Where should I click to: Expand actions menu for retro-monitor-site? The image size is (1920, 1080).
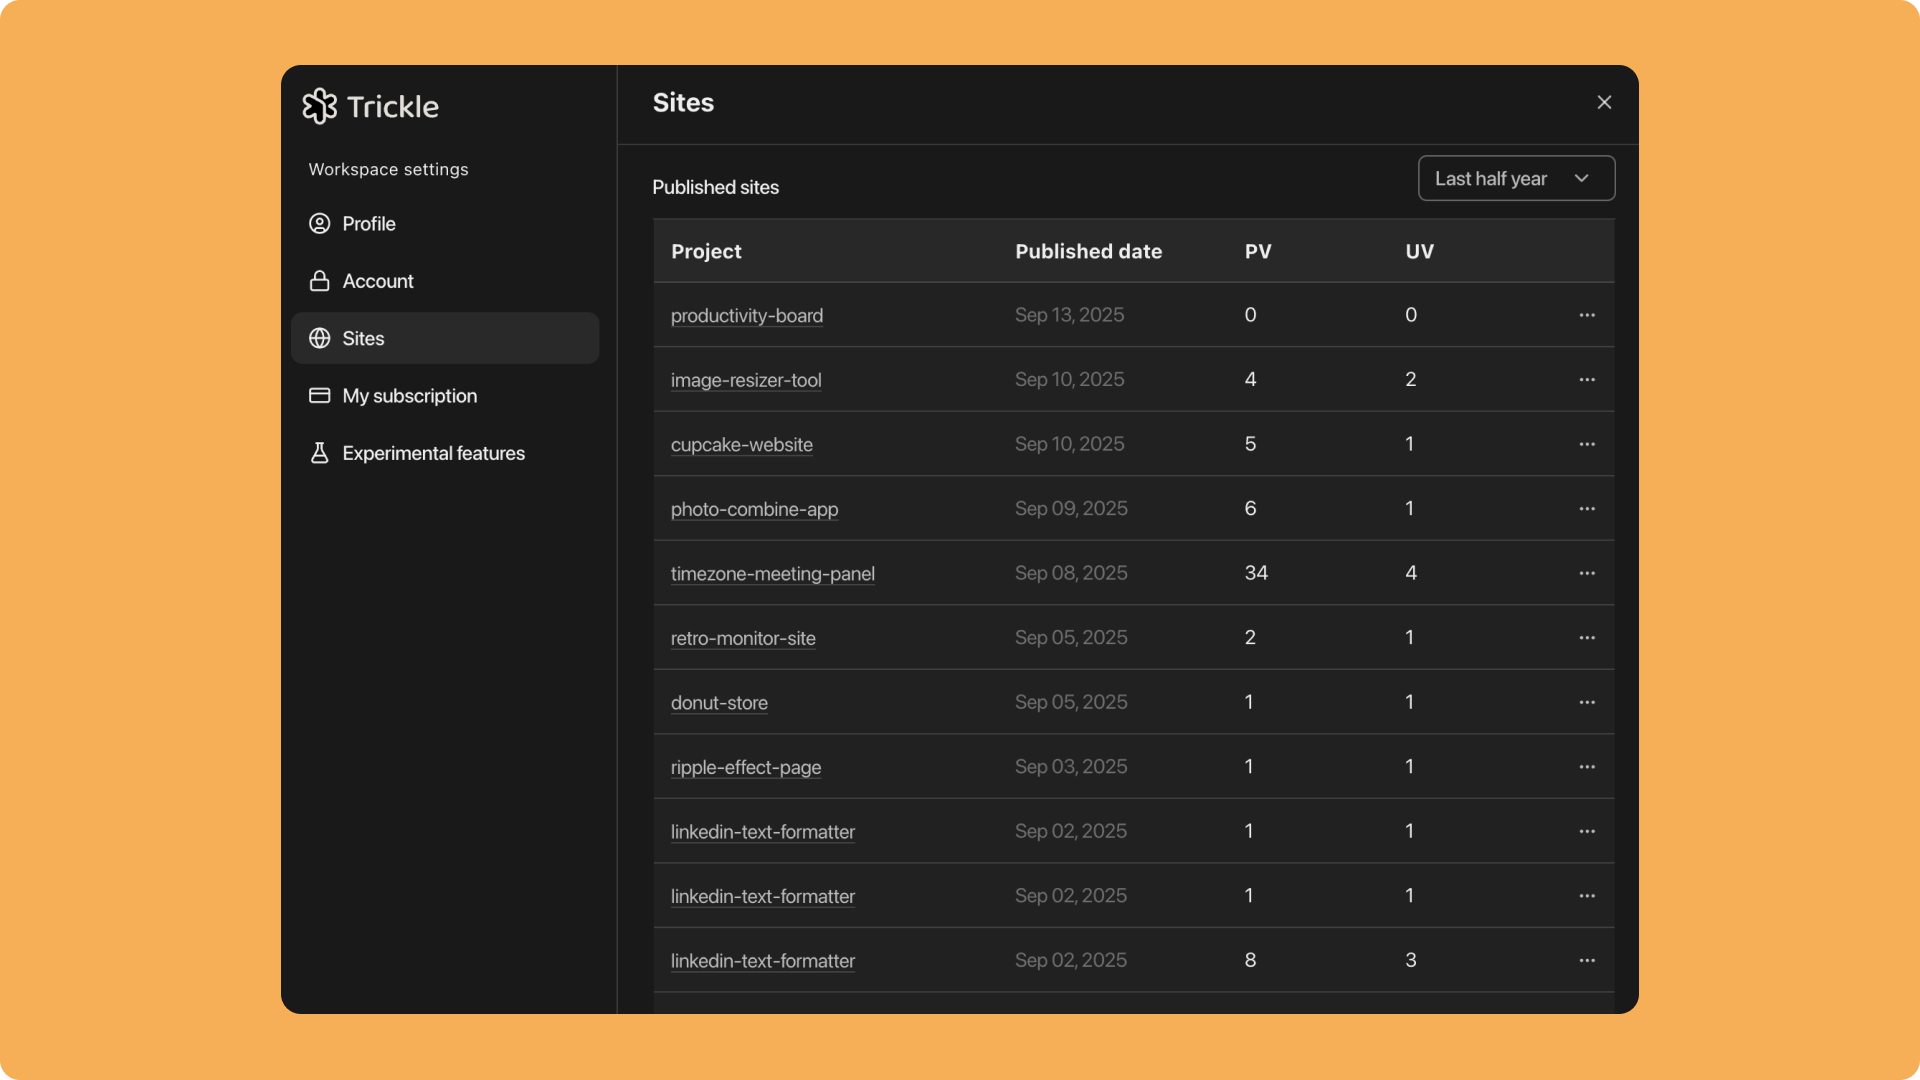1586,638
